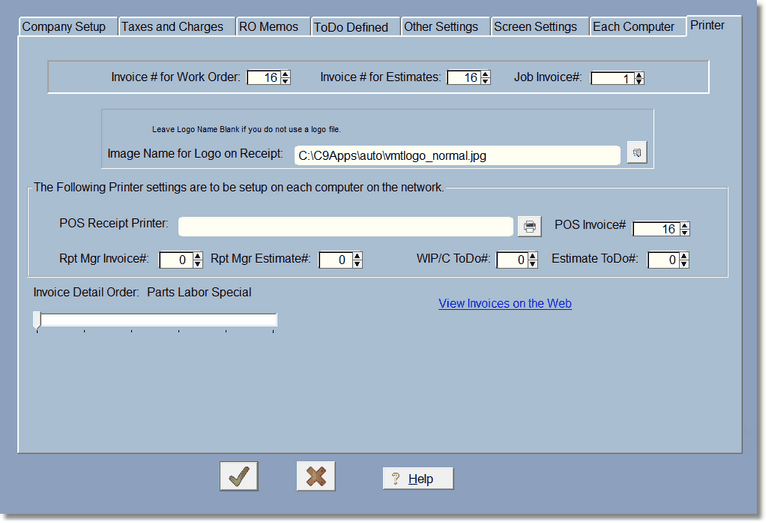Viewport: 766px width, 523px height.
Task: Click the POS Receipt Printer field
Action: (x=346, y=227)
